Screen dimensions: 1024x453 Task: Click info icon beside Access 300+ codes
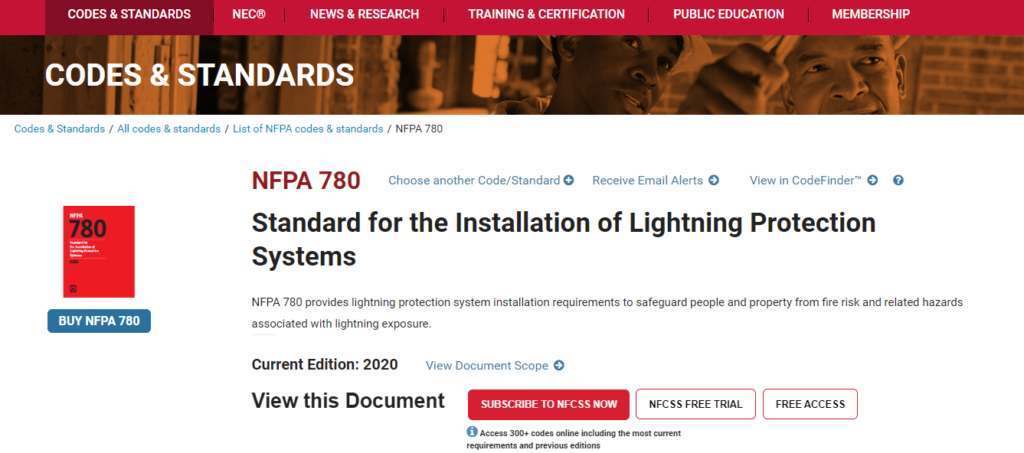[x=472, y=431]
